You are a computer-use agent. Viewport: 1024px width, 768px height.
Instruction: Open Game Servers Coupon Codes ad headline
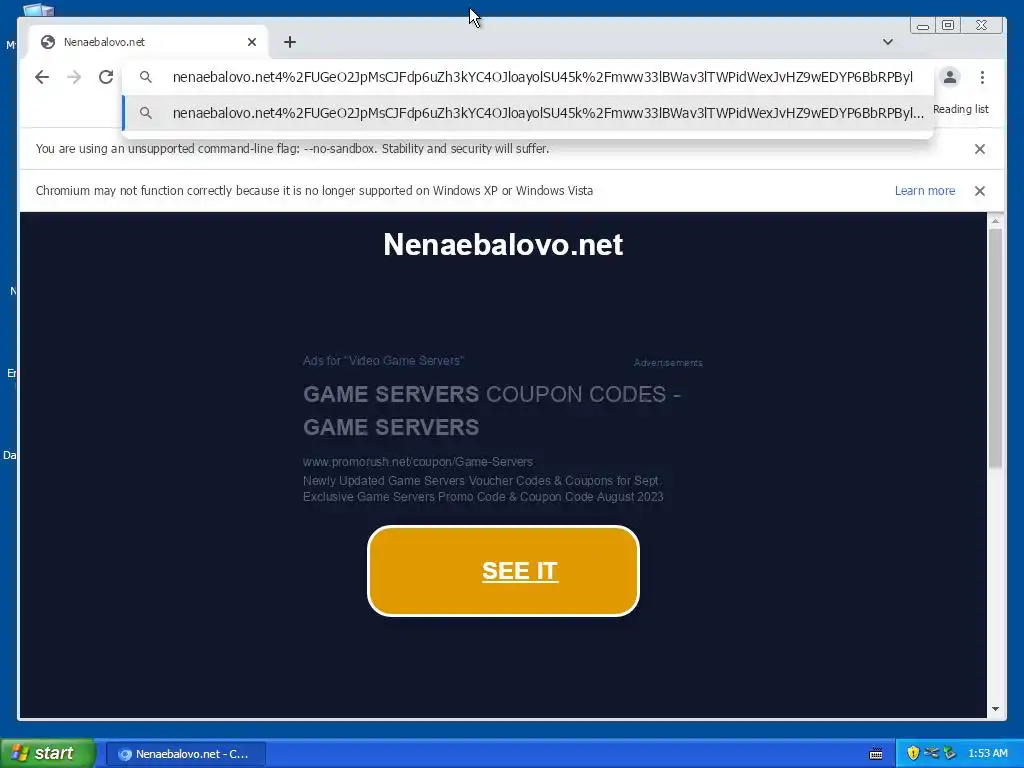(x=492, y=411)
